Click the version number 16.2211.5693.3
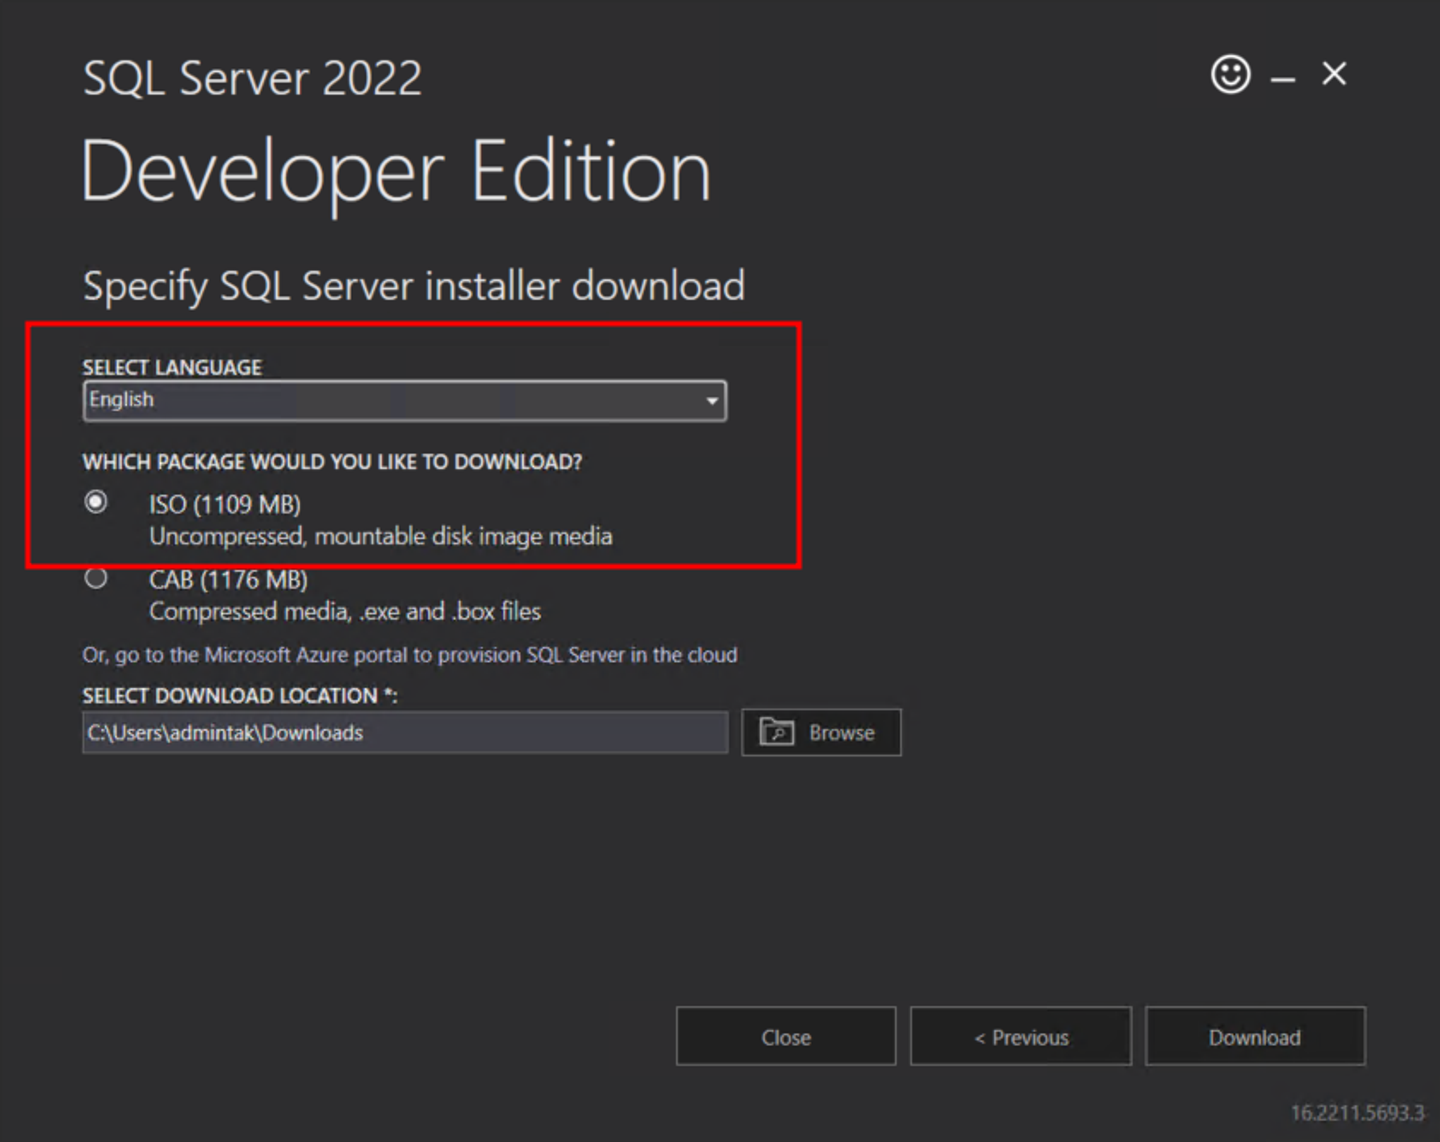1440x1142 pixels. point(1357,1113)
